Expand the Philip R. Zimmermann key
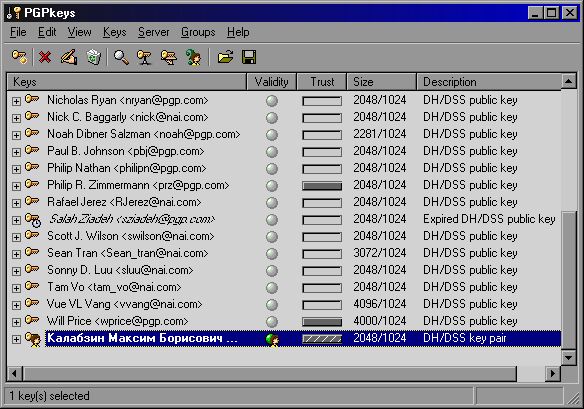 point(16,186)
